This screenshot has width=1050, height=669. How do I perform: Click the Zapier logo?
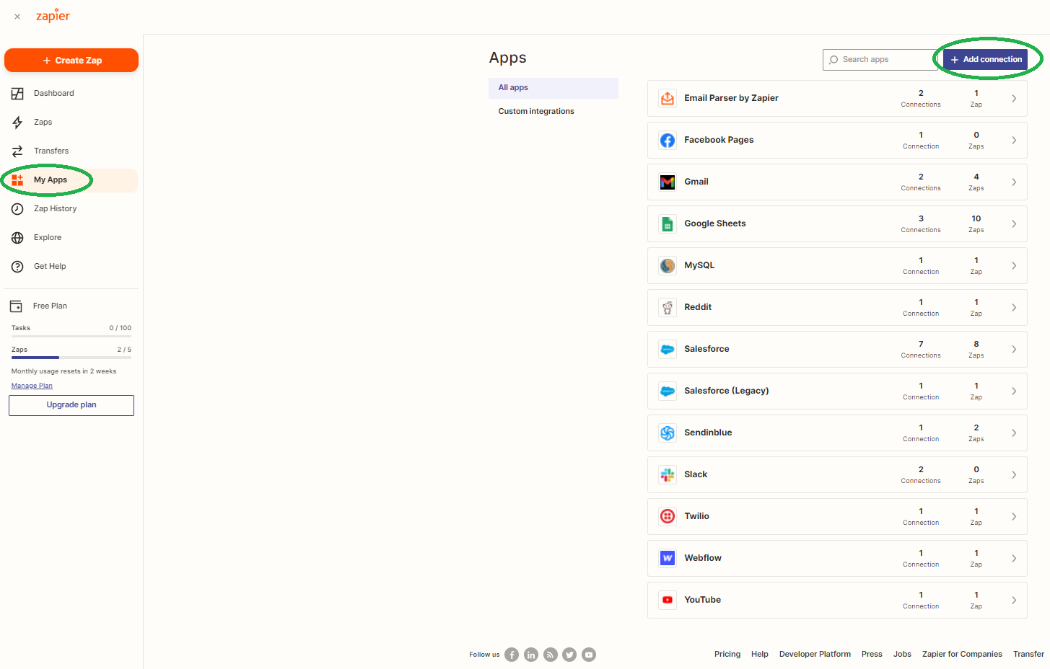[53, 16]
